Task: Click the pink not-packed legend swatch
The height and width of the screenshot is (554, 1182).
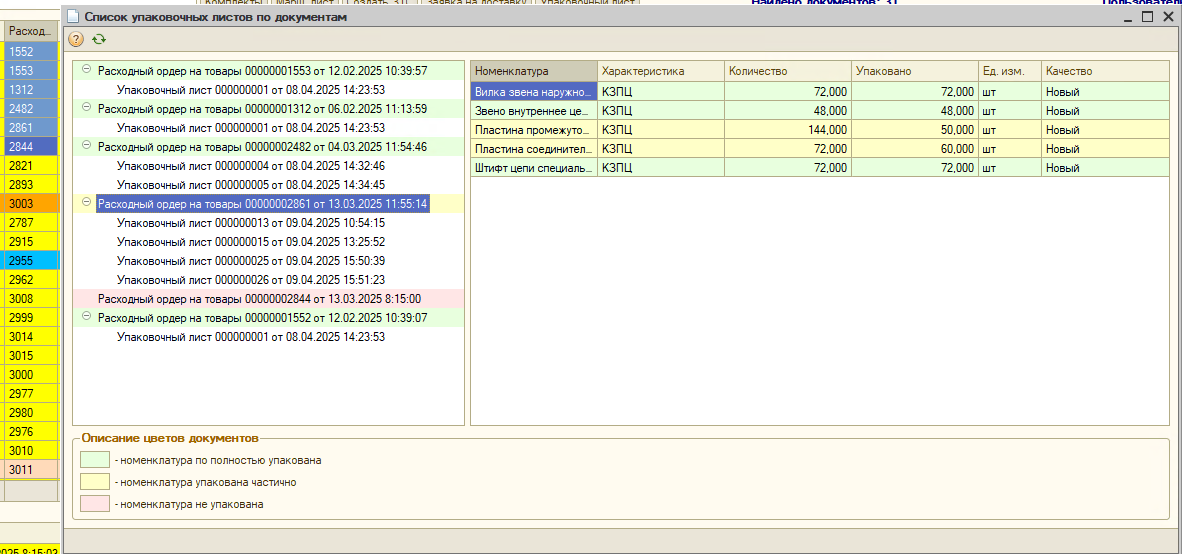Action: [x=95, y=504]
